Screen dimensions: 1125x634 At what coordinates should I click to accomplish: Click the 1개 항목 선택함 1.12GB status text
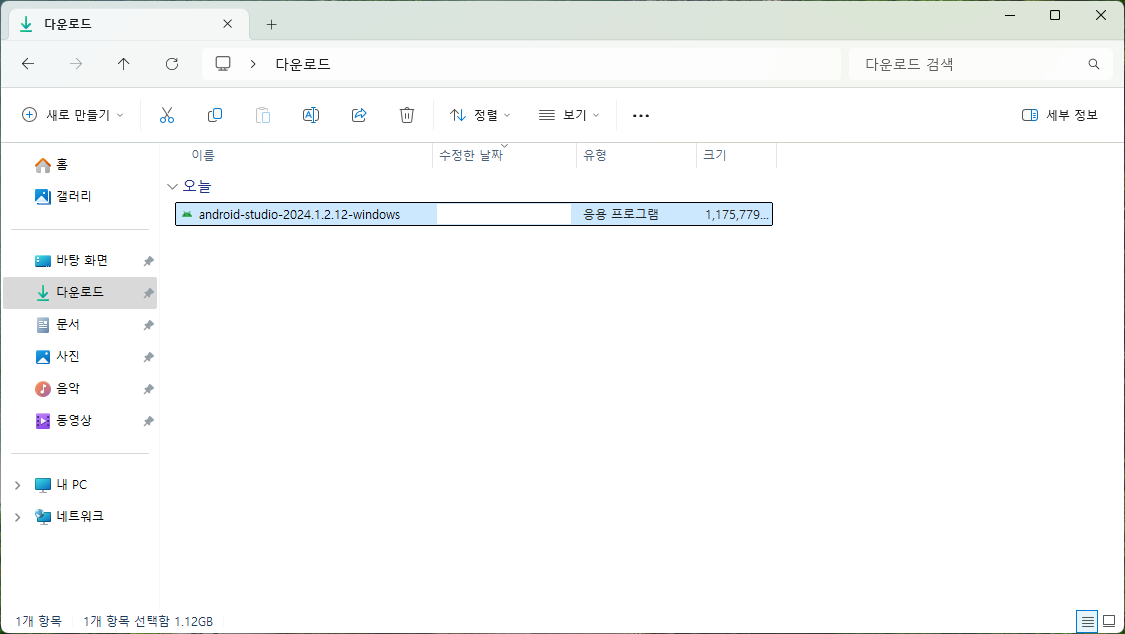coord(148,621)
